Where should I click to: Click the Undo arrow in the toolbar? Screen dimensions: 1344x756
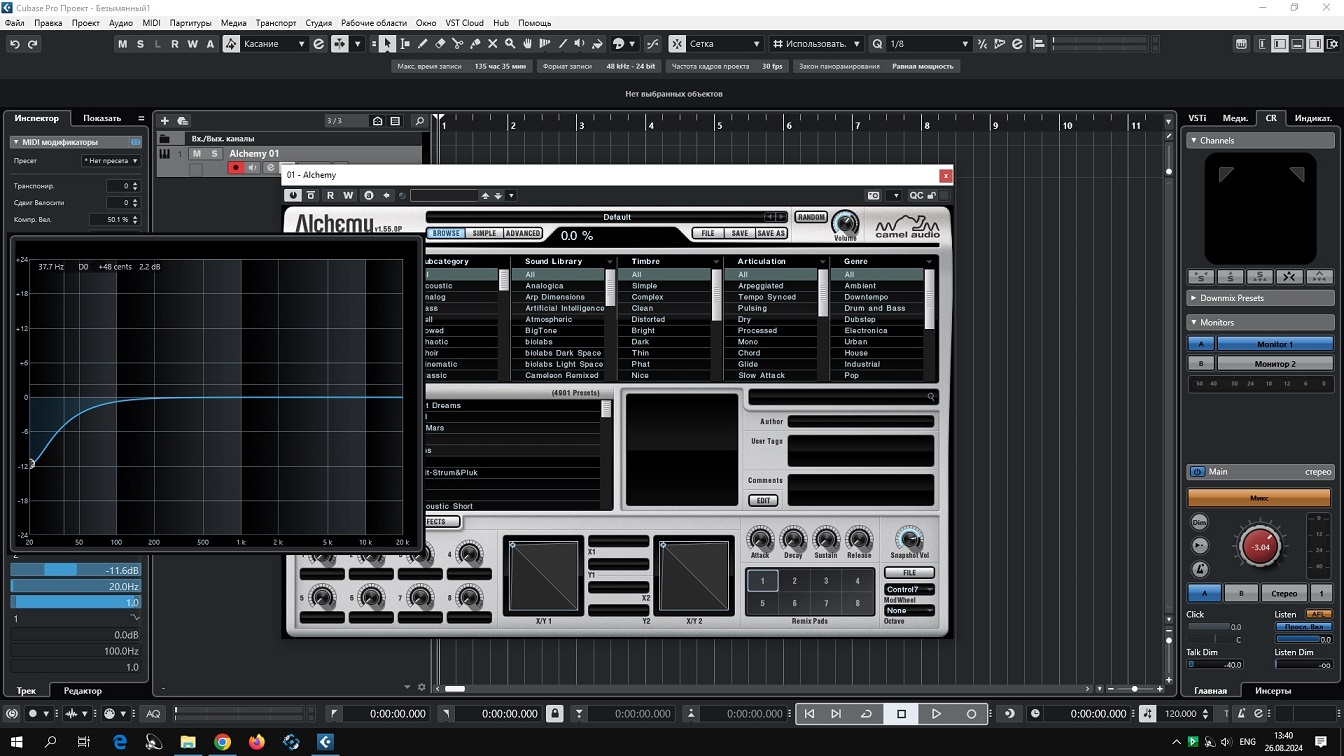[x=15, y=44]
